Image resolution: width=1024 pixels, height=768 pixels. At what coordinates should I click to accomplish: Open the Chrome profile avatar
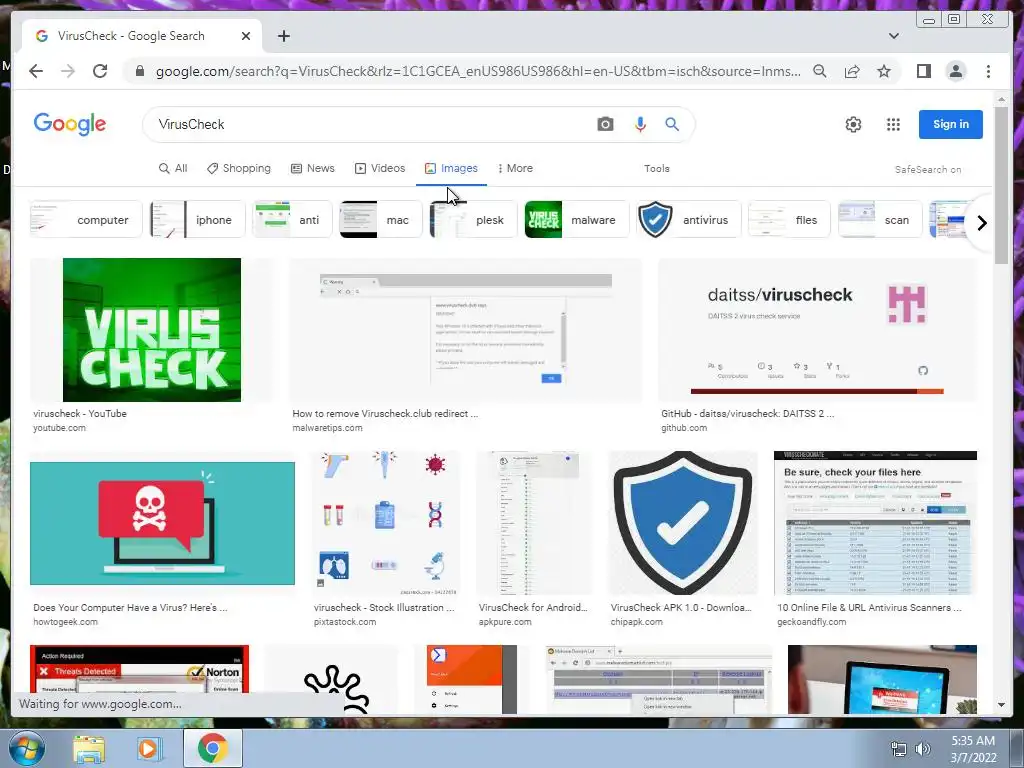click(955, 71)
